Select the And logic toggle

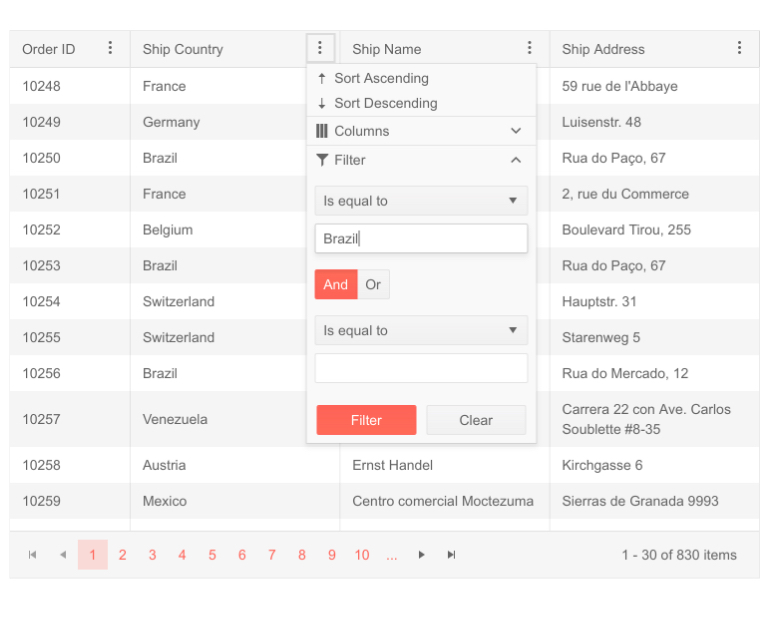click(336, 285)
